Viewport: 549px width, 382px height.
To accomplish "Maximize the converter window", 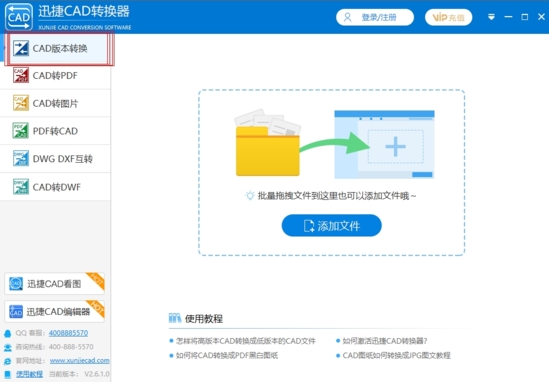I will tap(524, 17).
